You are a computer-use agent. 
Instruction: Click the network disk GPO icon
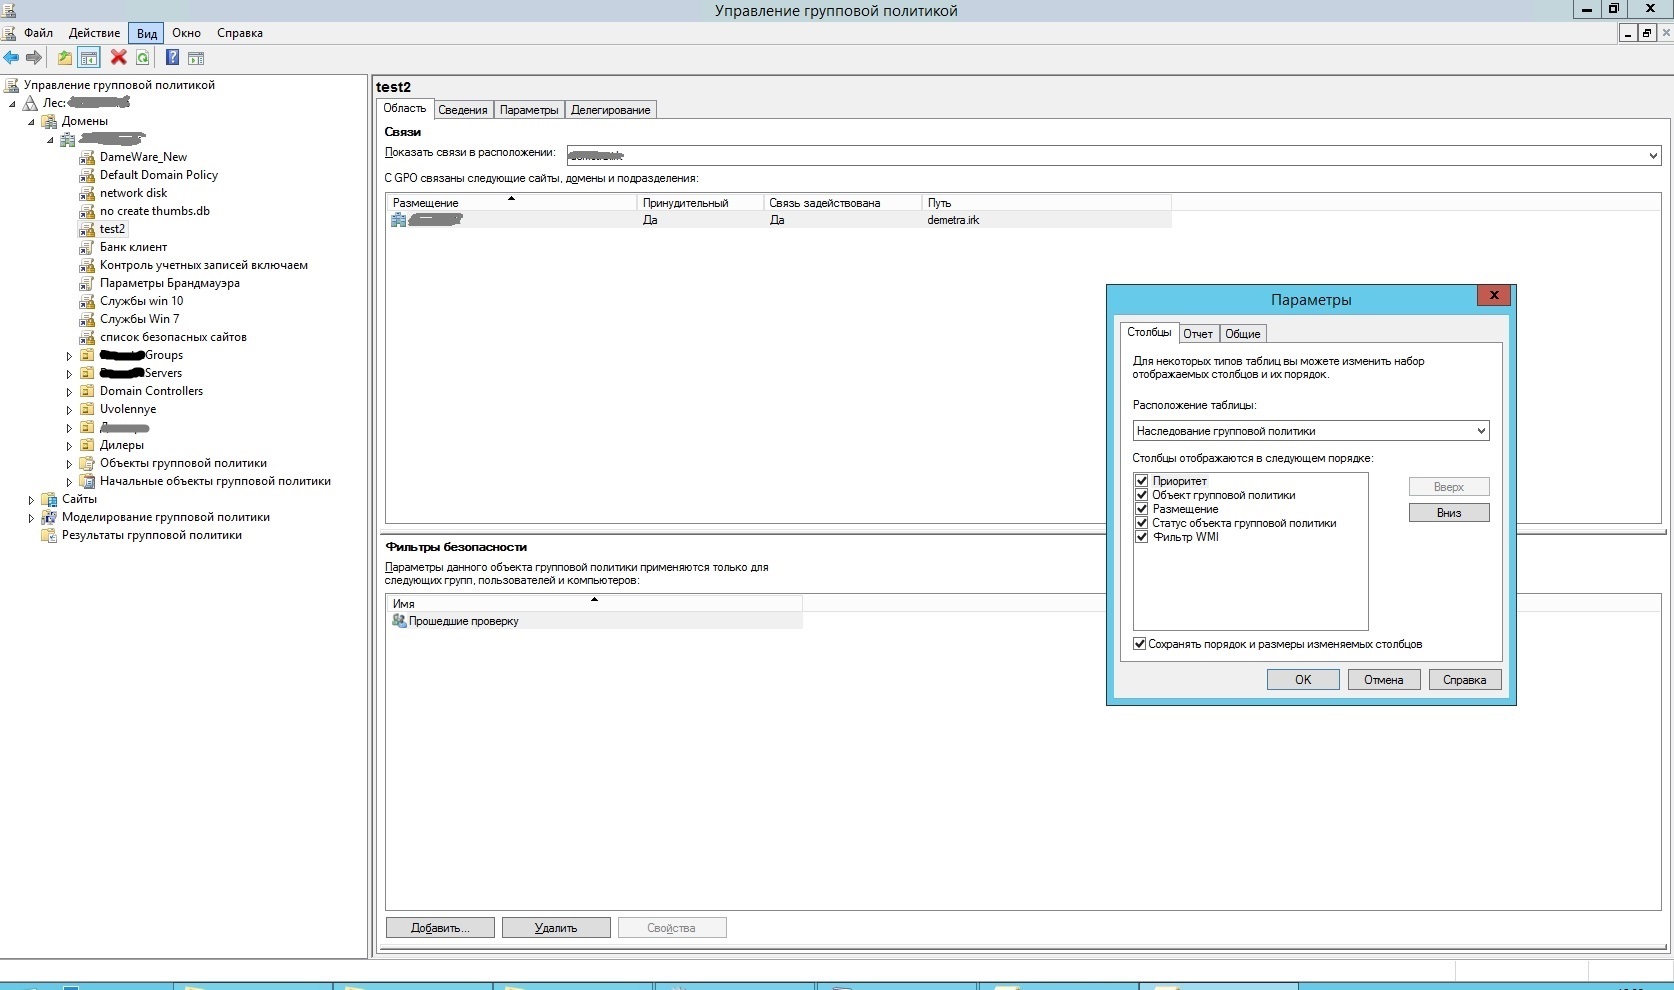click(x=87, y=193)
